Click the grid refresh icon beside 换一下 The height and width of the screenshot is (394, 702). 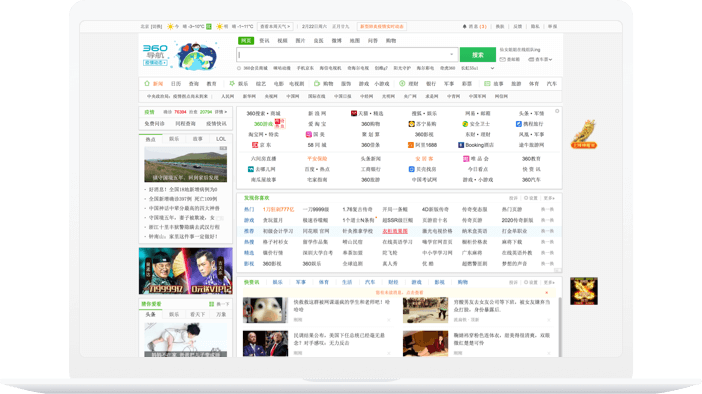click(211, 304)
